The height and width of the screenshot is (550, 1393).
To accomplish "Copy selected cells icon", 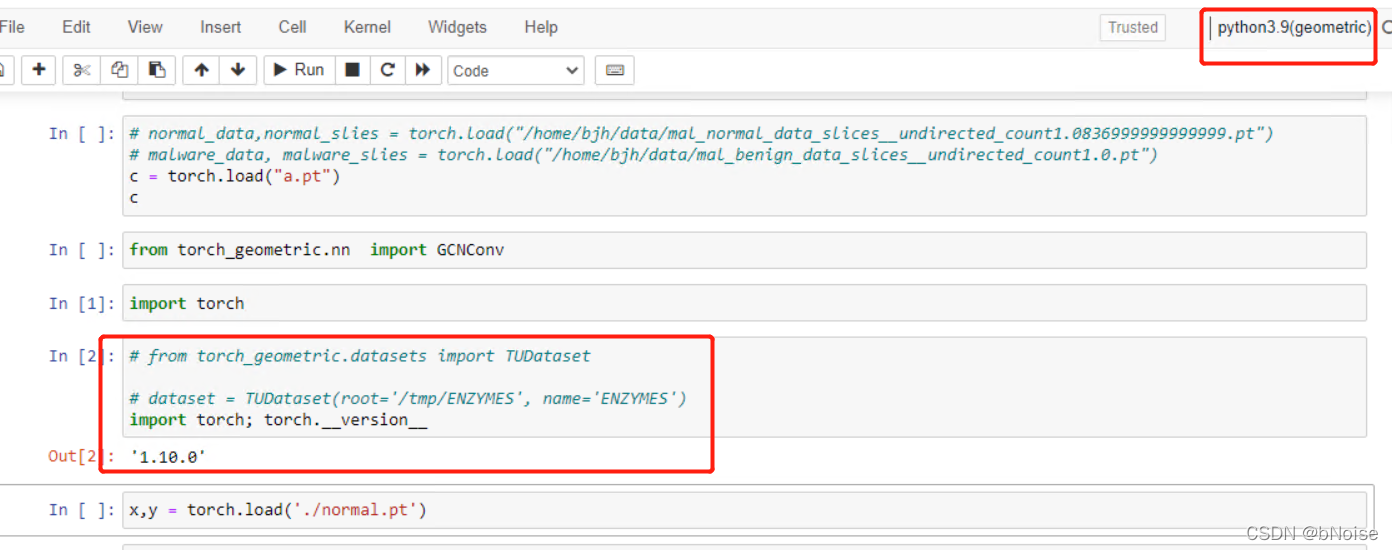I will (x=120, y=70).
